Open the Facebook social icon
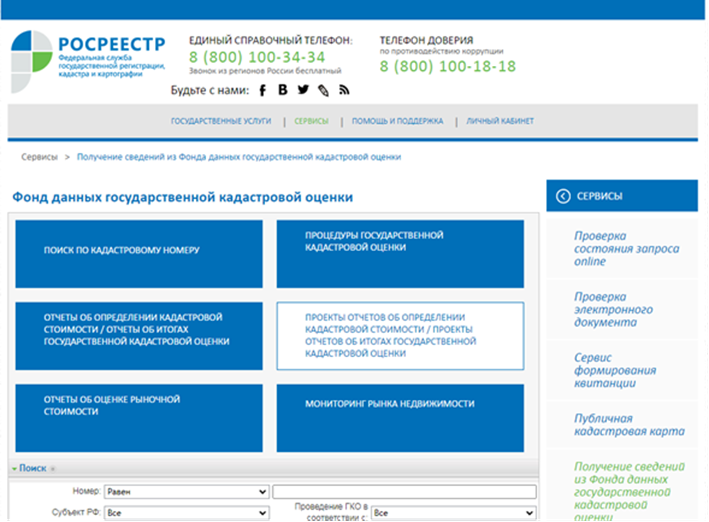This screenshot has height=522, width=709. click(x=263, y=90)
